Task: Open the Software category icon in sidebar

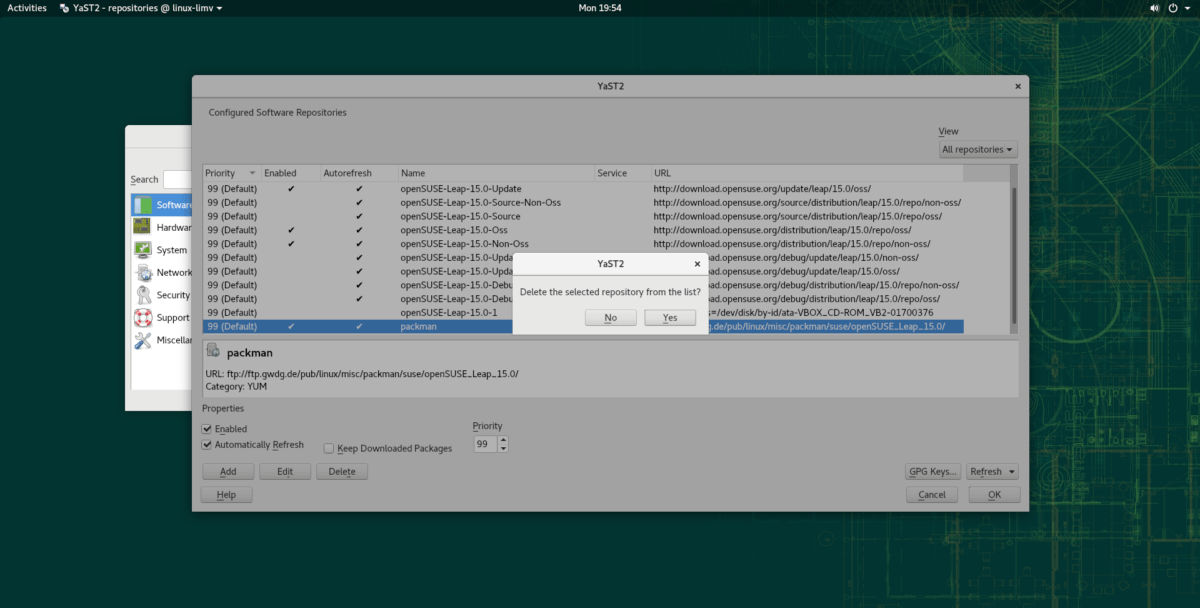Action: 143,205
